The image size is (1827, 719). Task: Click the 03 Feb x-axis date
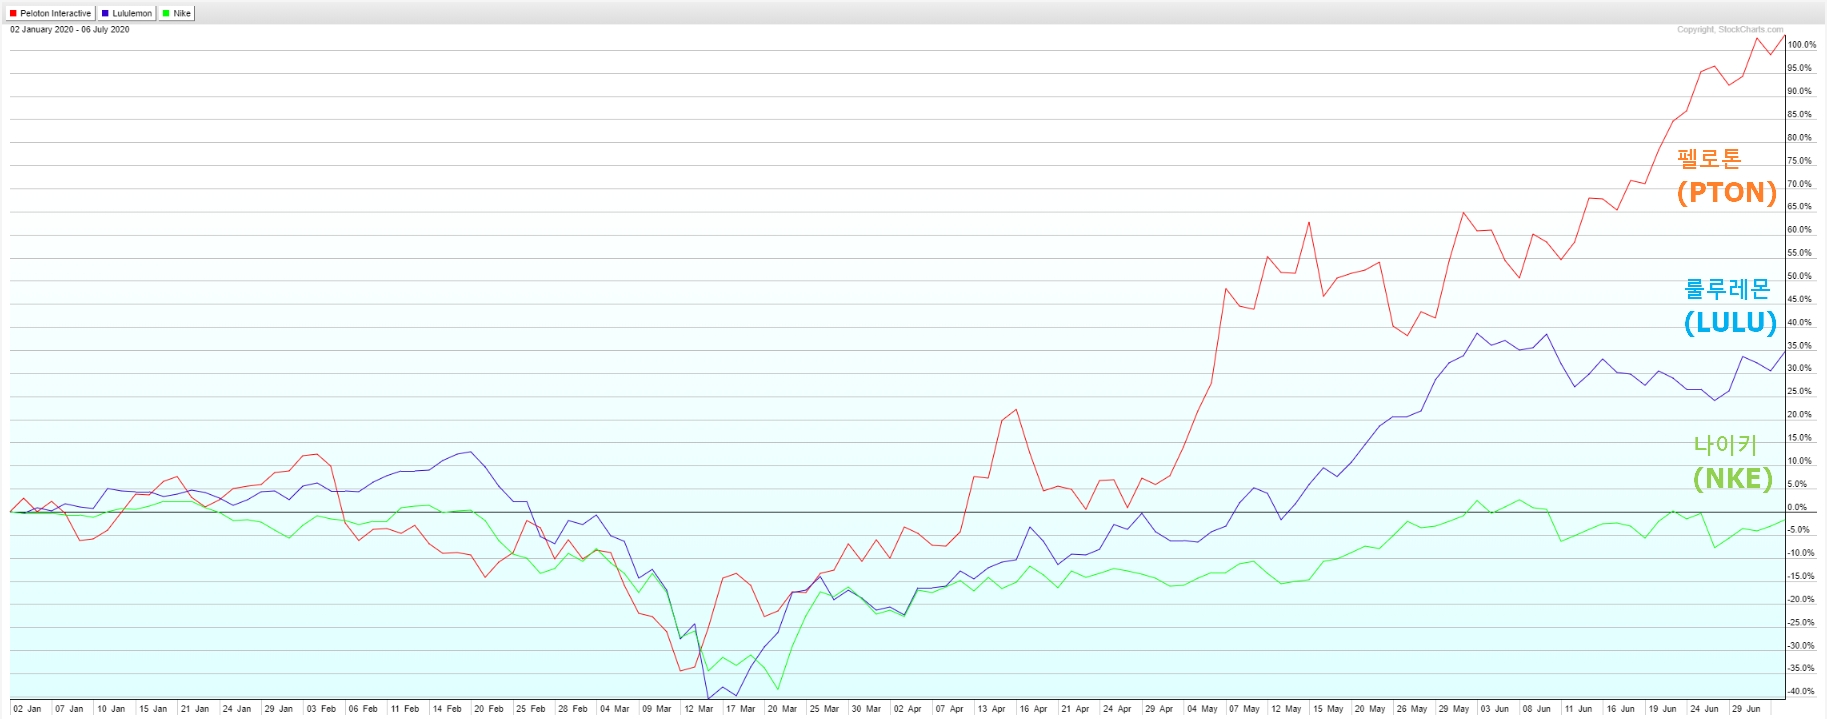click(321, 709)
